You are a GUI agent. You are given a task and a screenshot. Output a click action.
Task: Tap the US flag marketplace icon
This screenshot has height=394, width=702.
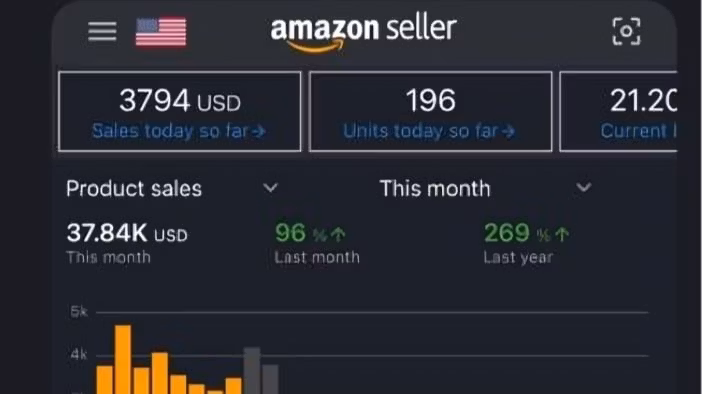[x=161, y=32]
